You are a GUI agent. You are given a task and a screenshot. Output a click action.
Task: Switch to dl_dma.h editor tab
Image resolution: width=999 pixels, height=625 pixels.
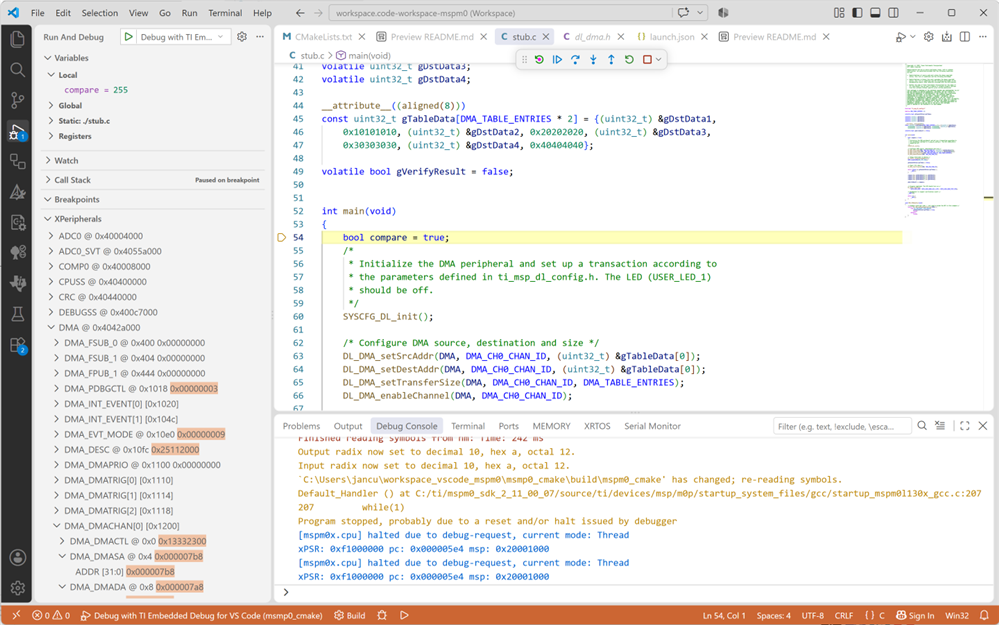pyautogui.click(x=592, y=37)
